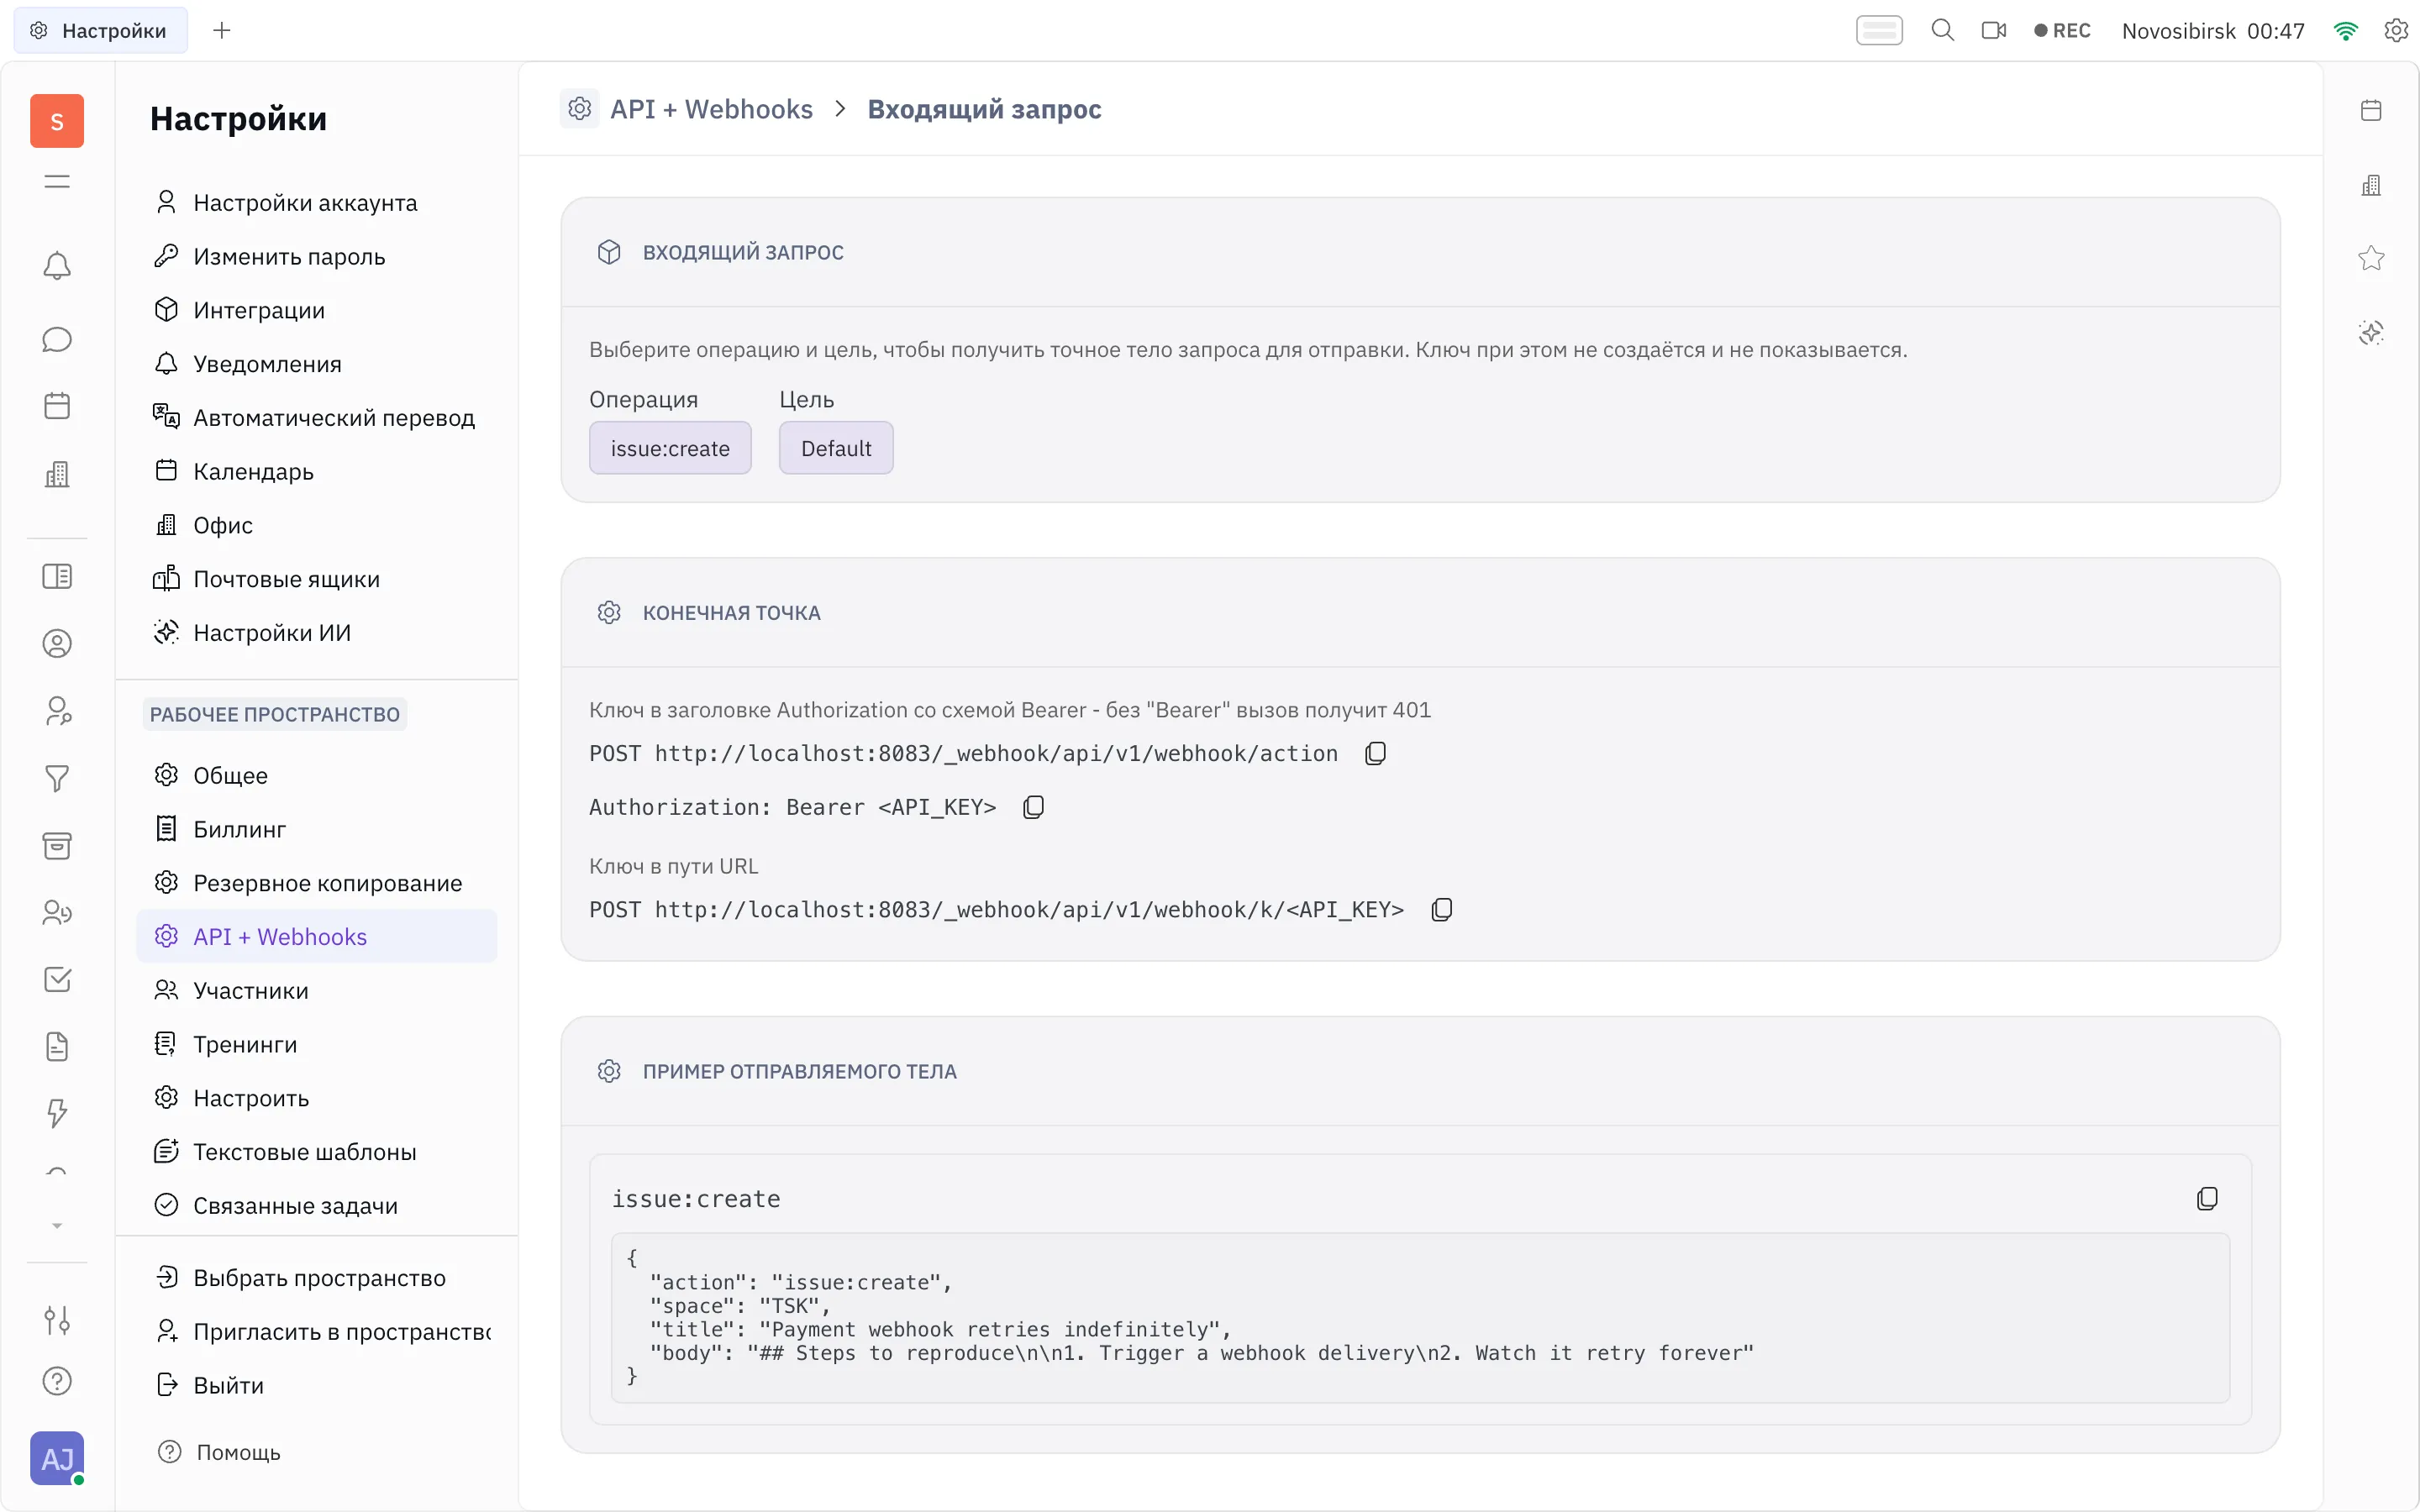Select the Настройки tab

pyautogui.click(x=100, y=30)
